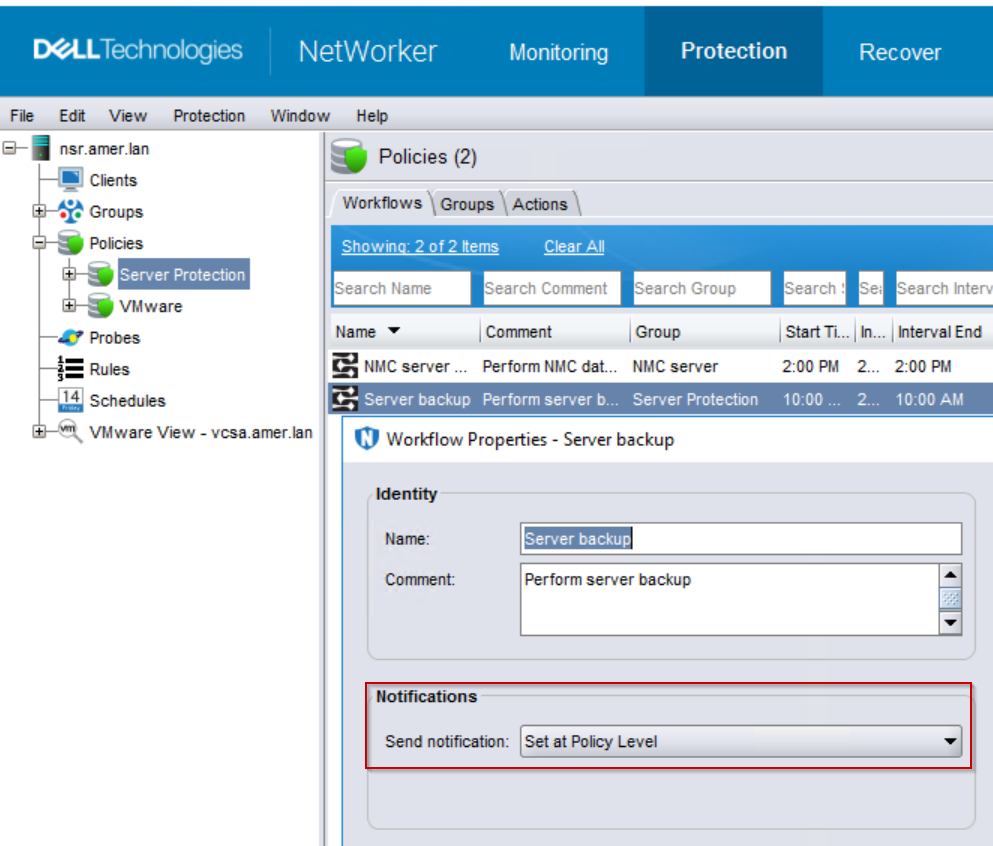The width and height of the screenshot is (993, 846).
Task: Switch to the Groups tab
Action: coord(467,204)
